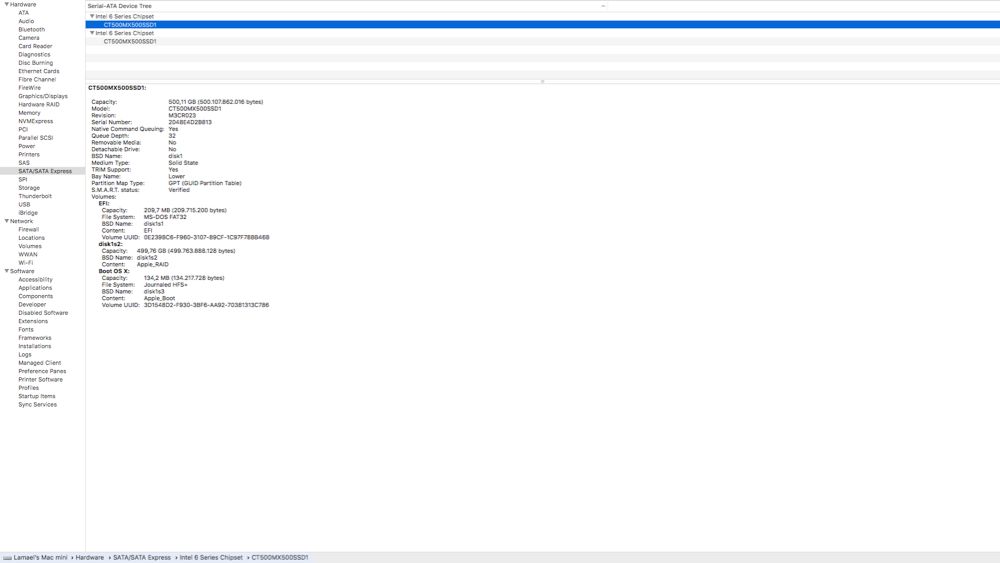
Task: Open Extensions under Software
Action: coord(33,321)
